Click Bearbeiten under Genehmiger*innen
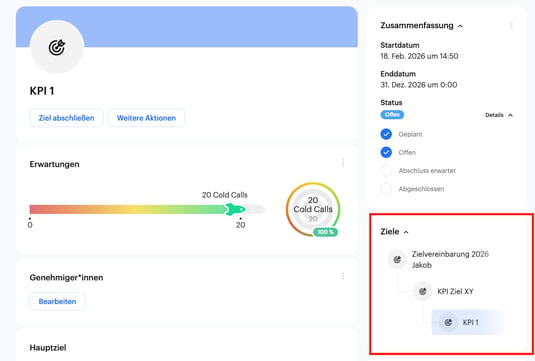 pyautogui.click(x=57, y=302)
